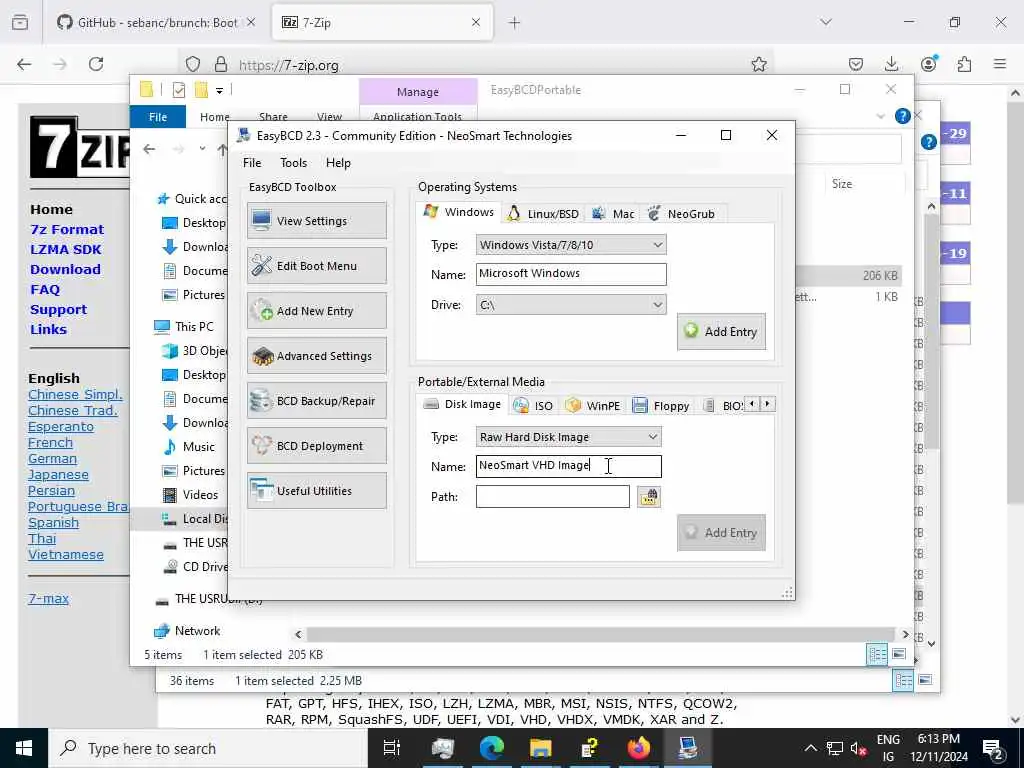The height and width of the screenshot is (768, 1024).
Task: Open Edit Boot Menu section
Action: (x=317, y=266)
